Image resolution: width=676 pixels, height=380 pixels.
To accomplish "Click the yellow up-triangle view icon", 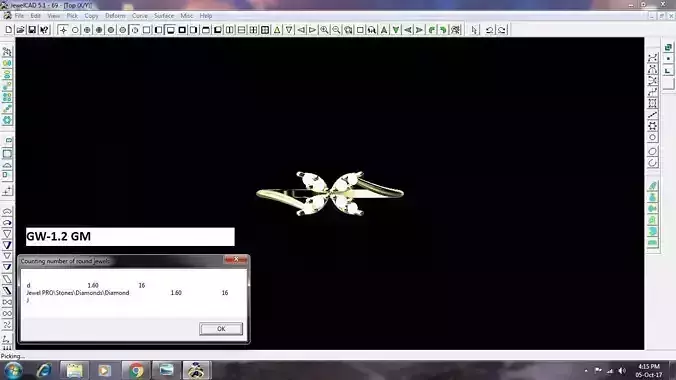I will pos(277,30).
